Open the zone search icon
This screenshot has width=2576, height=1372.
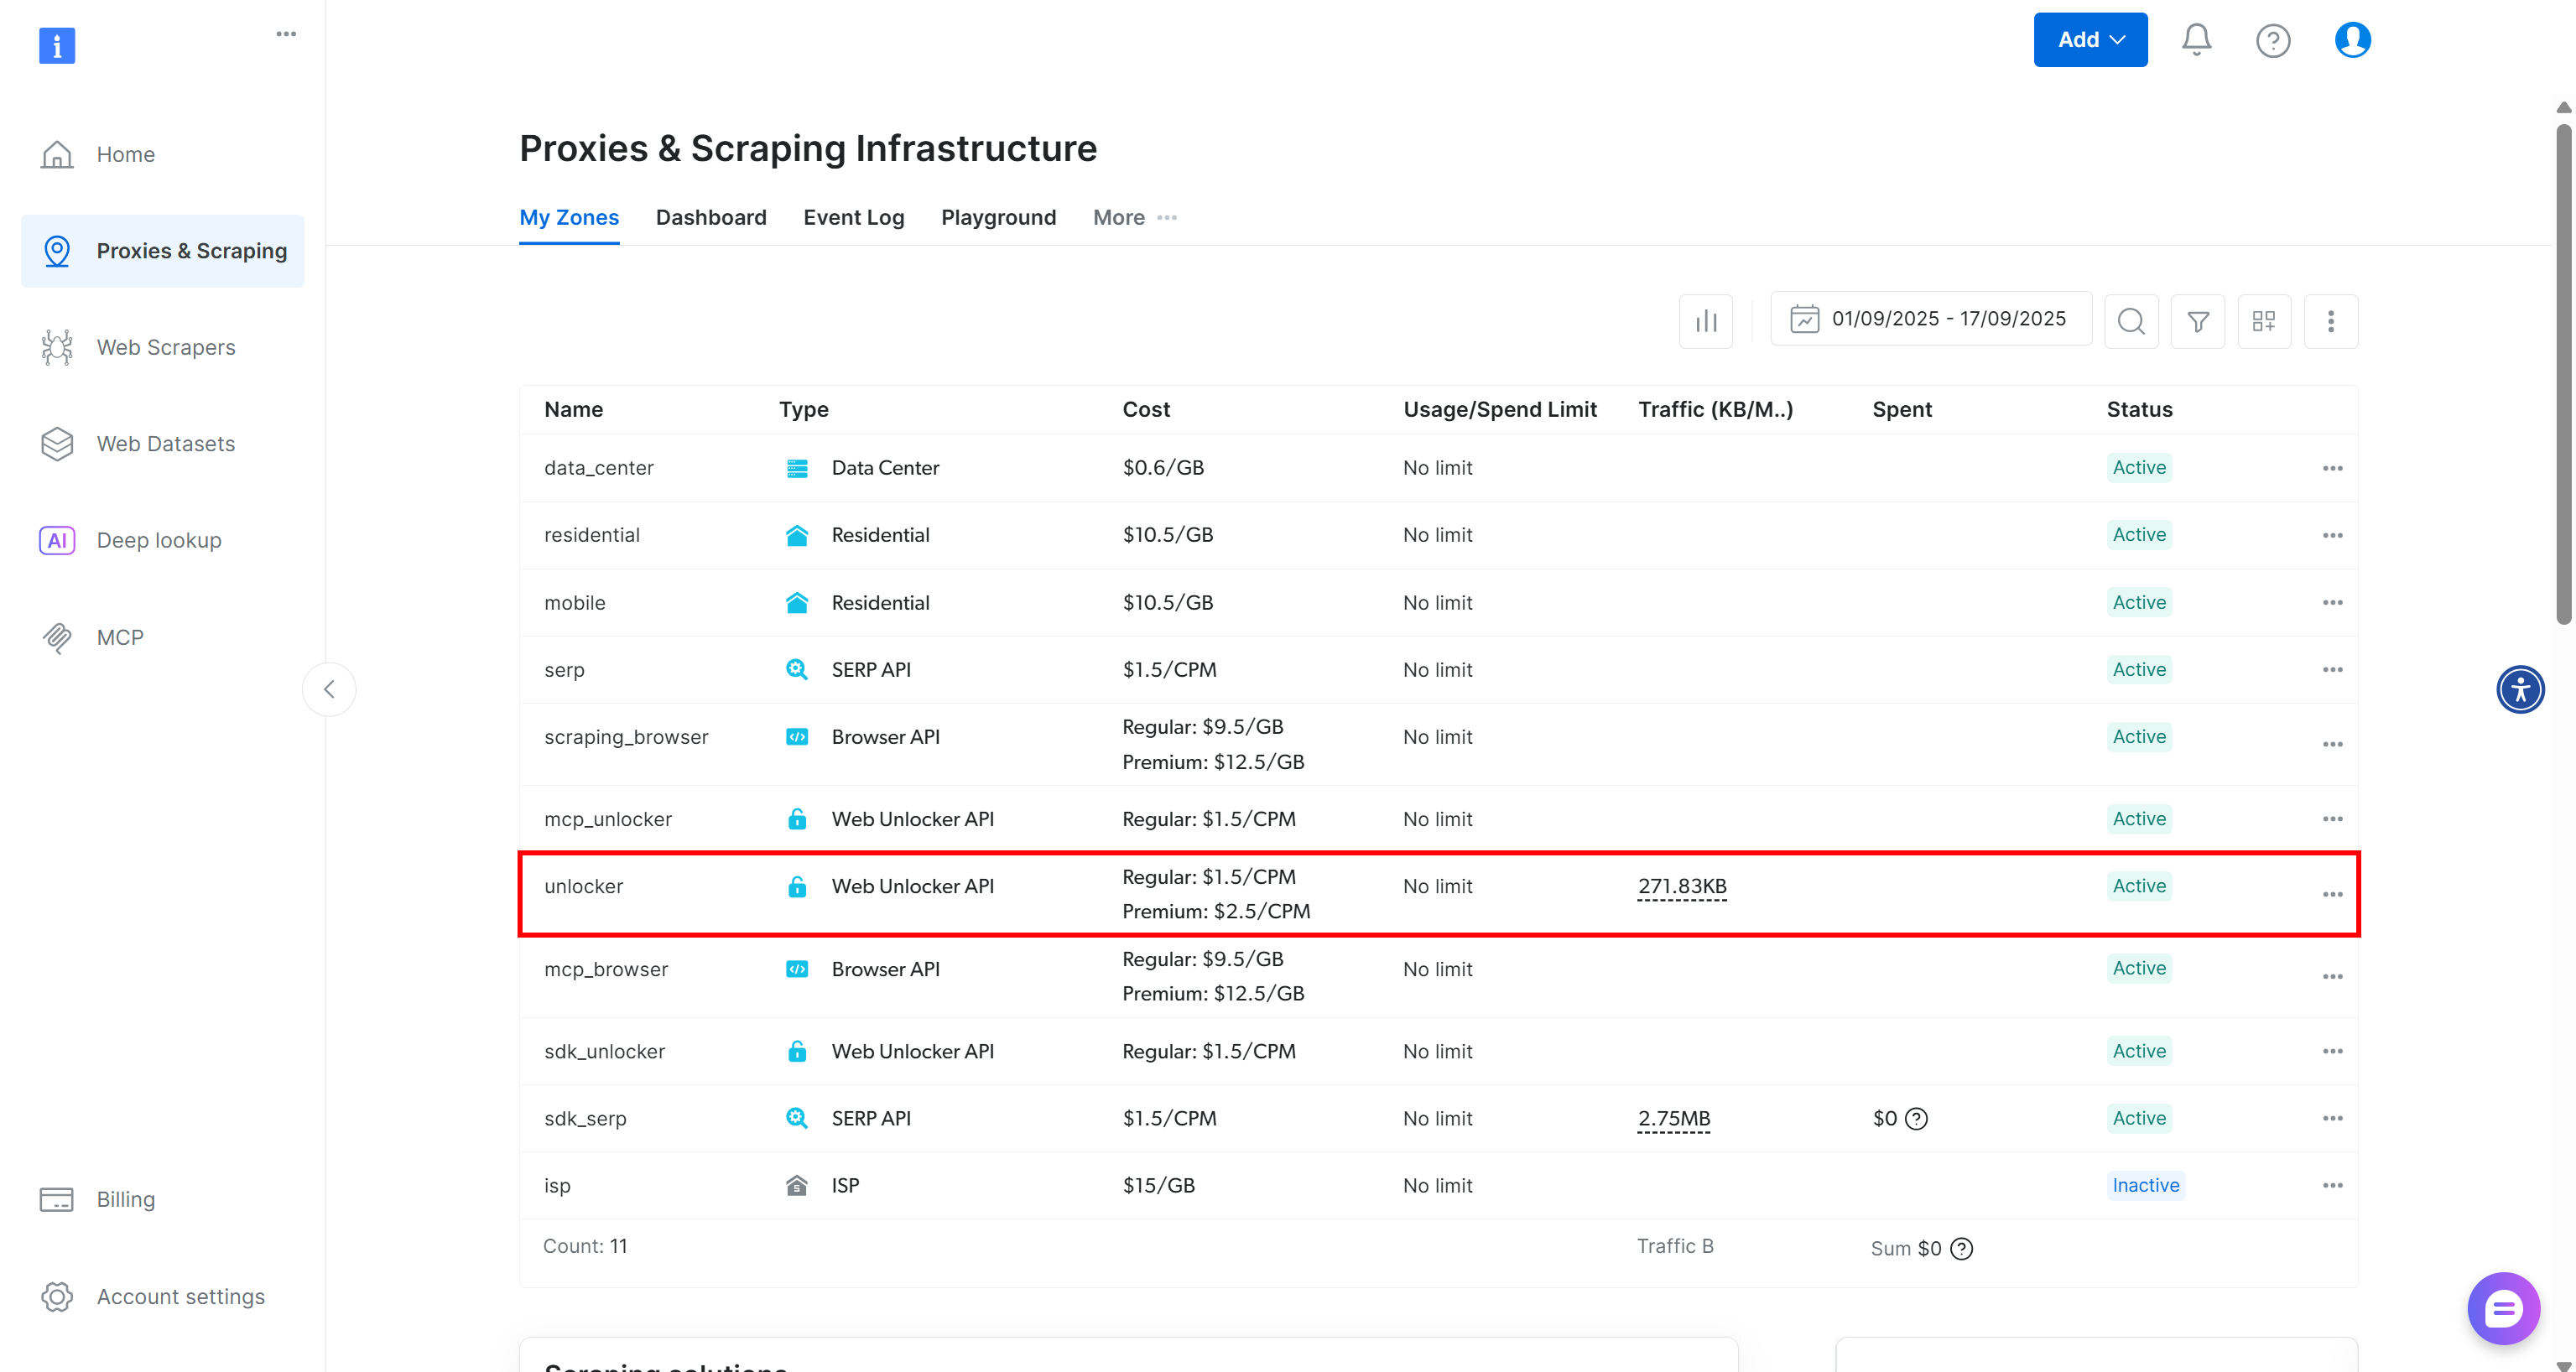click(x=2131, y=321)
